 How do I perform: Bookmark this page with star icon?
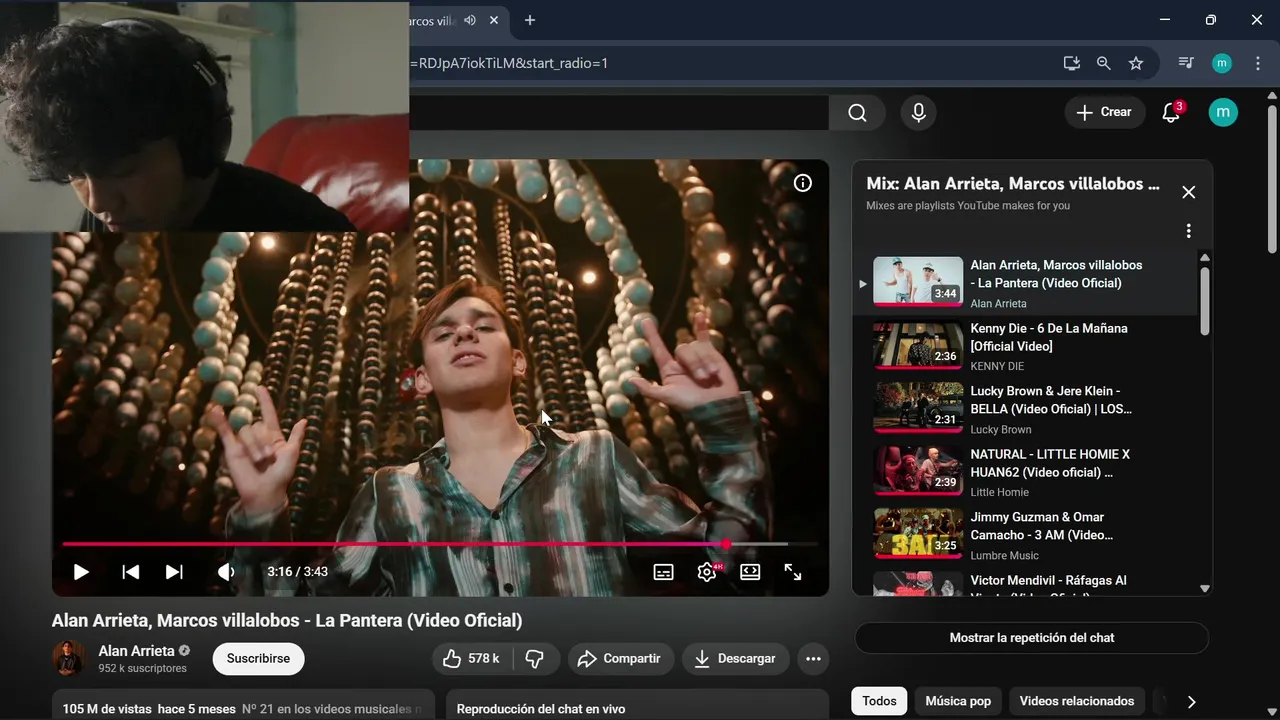[1136, 63]
